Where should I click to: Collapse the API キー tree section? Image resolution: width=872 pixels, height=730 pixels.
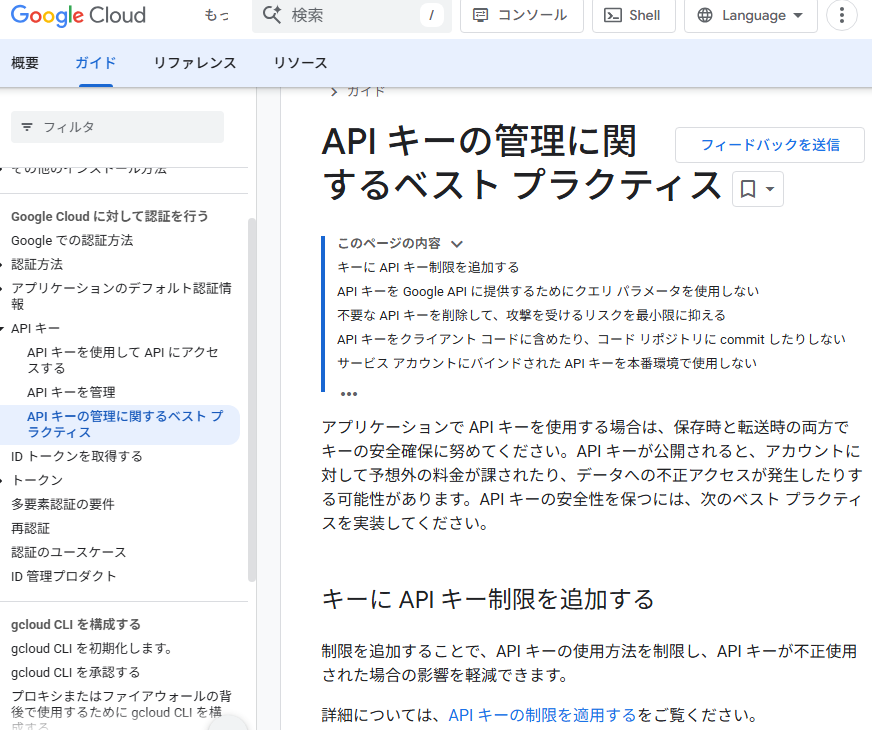pos(2,329)
